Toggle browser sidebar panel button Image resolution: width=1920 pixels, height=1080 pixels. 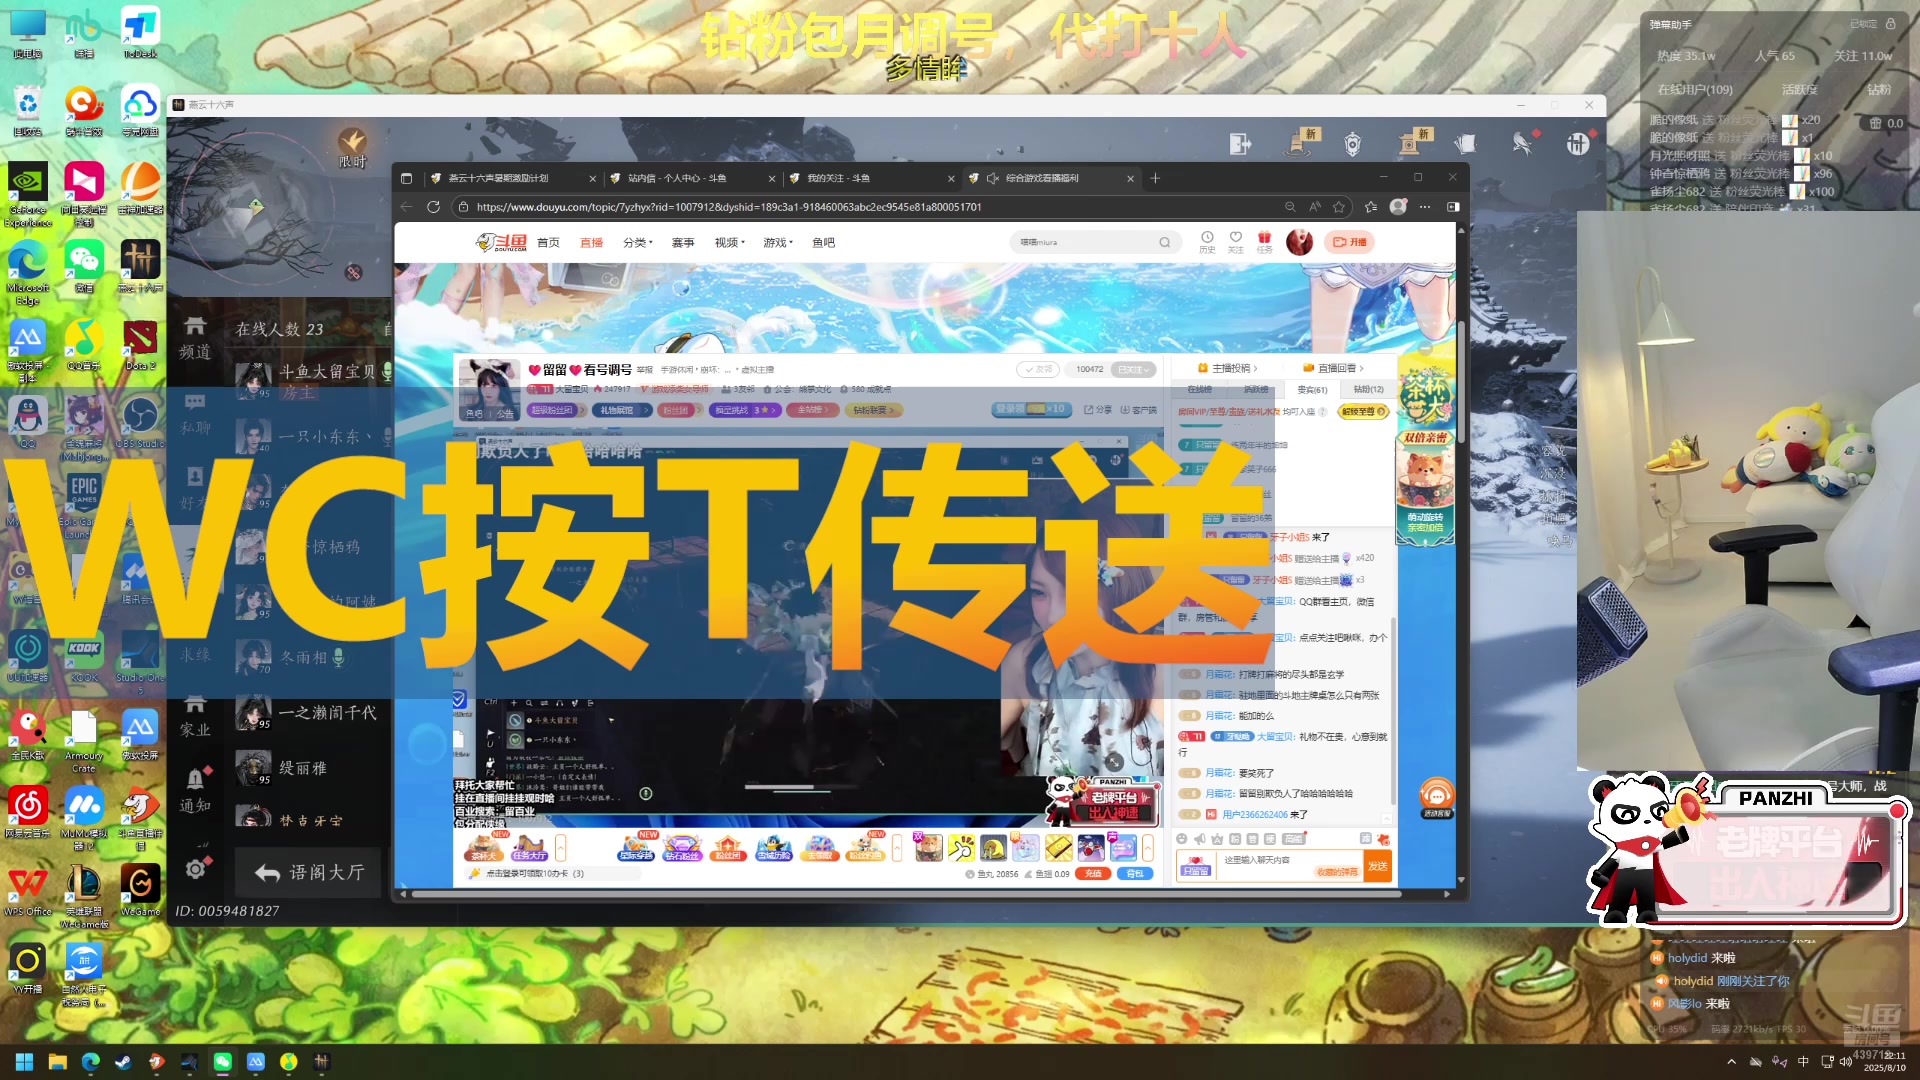pyautogui.click(x=1453, y=207)
